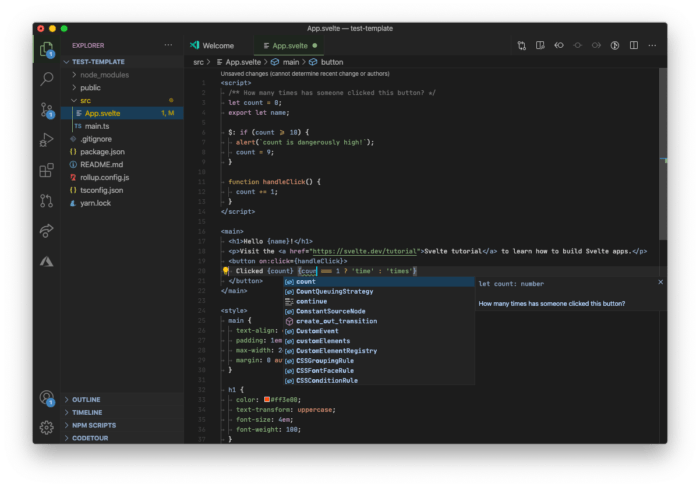
Task: Open the editor More Actions ellipsis
Action: tap(654, 45)
